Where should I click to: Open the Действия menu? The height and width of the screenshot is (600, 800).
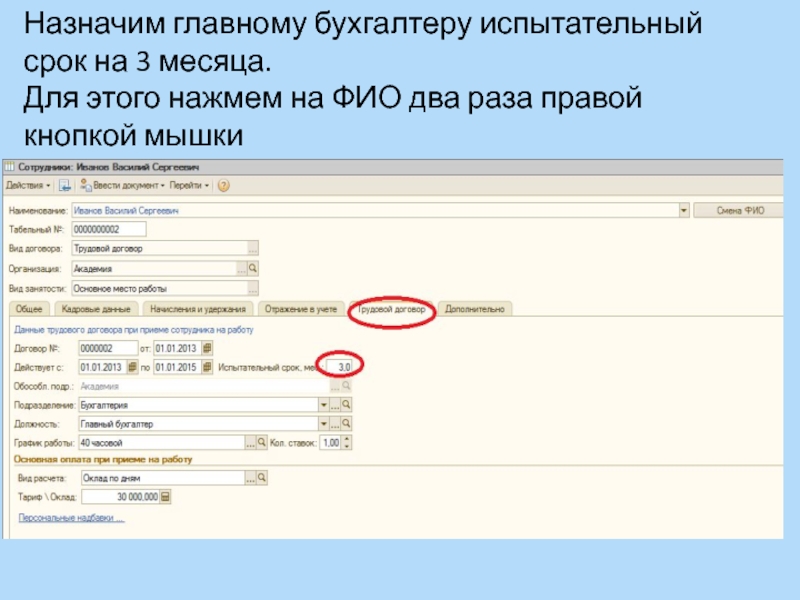pyautogui.click(x=27, y=185)
